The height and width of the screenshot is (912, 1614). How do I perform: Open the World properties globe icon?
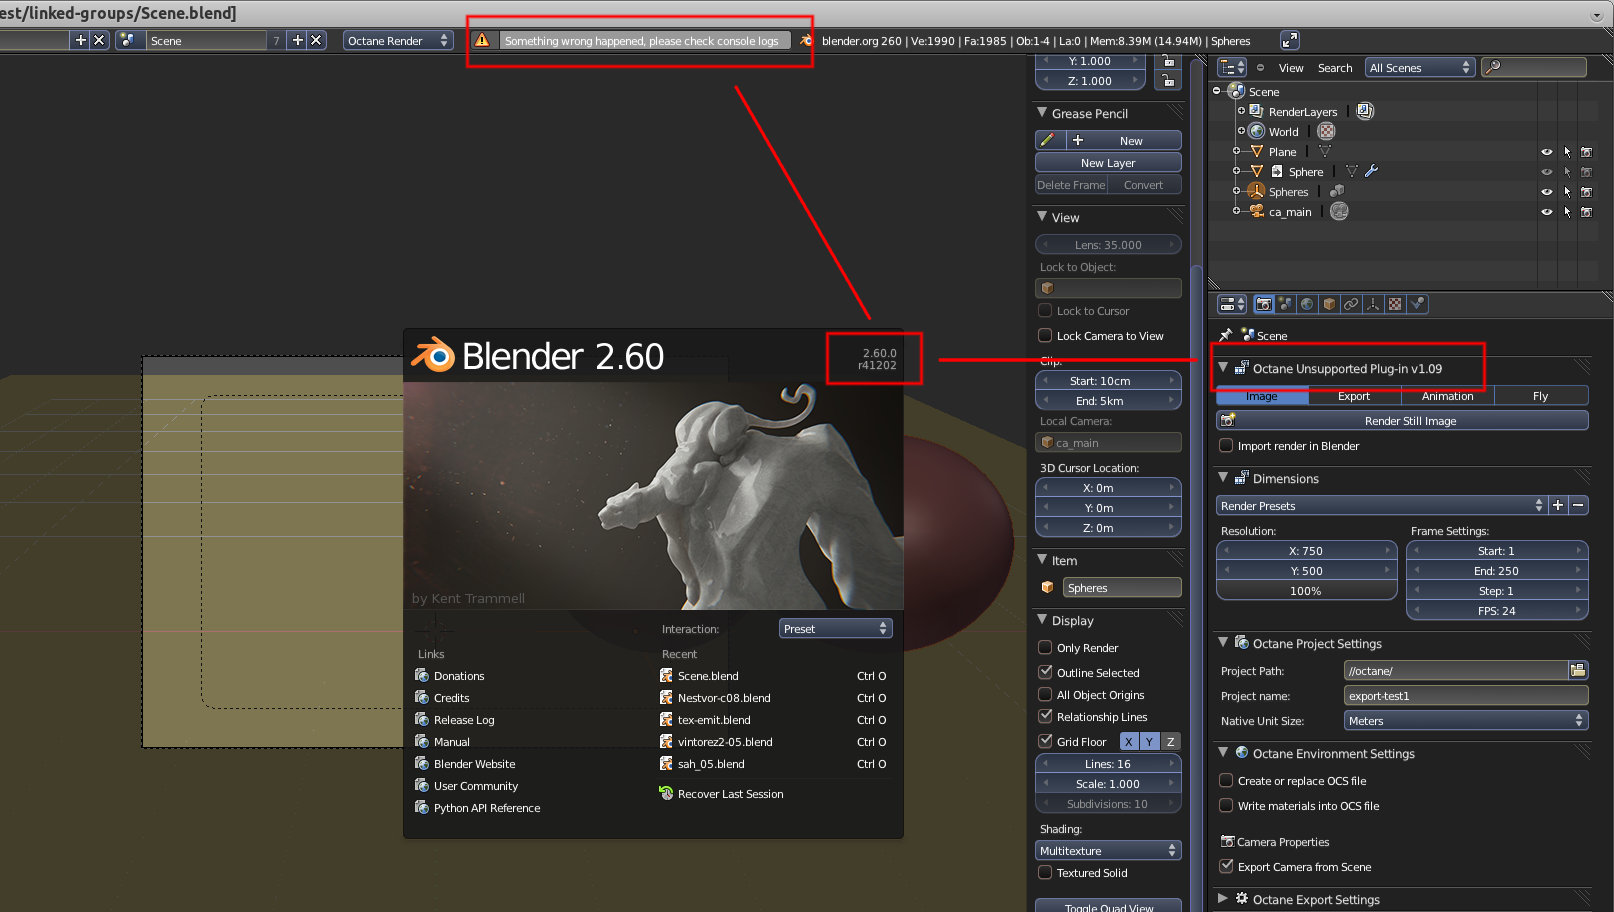(x=1307, y=304)
